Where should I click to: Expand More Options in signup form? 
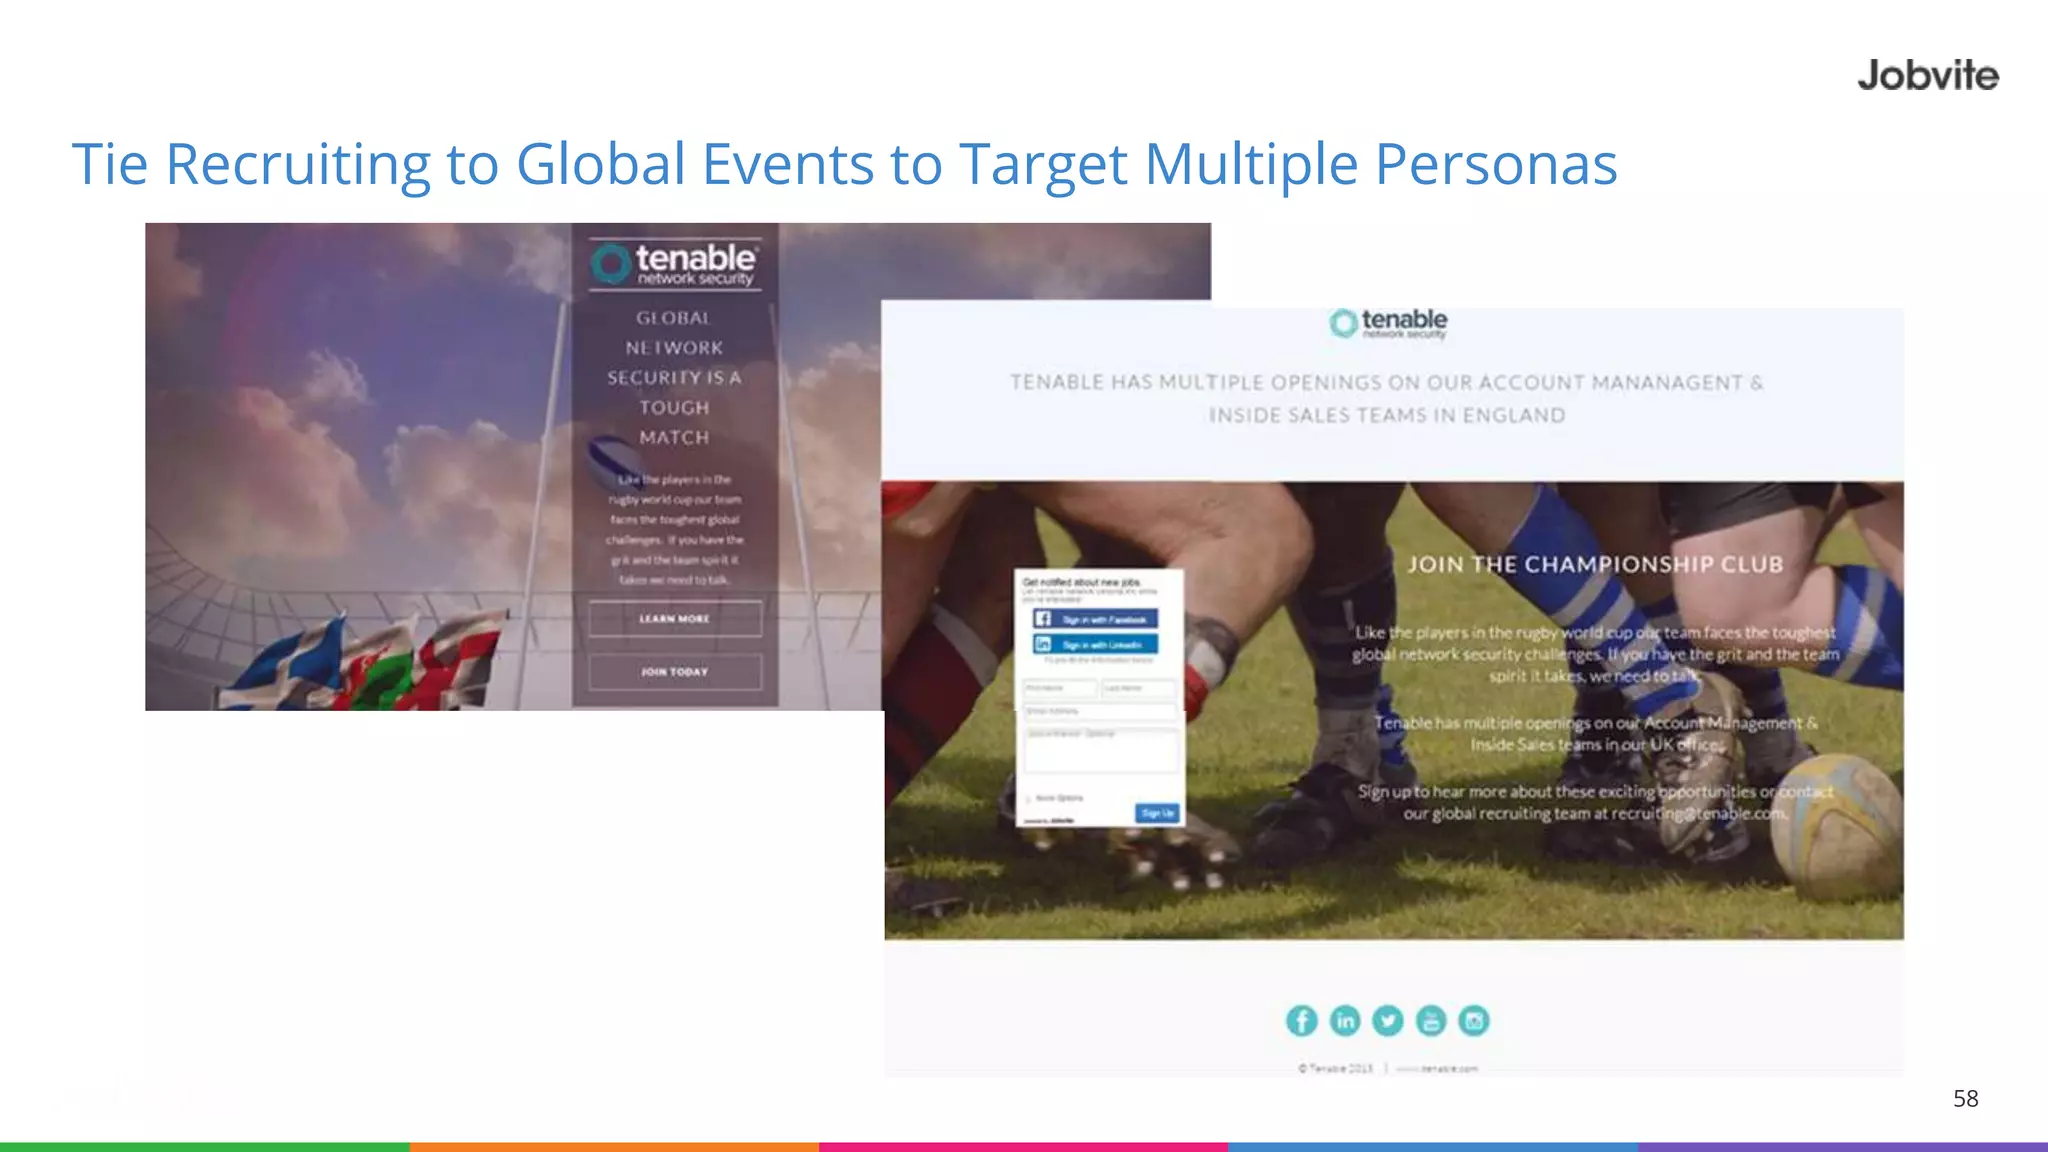(x=1055, y=798)
